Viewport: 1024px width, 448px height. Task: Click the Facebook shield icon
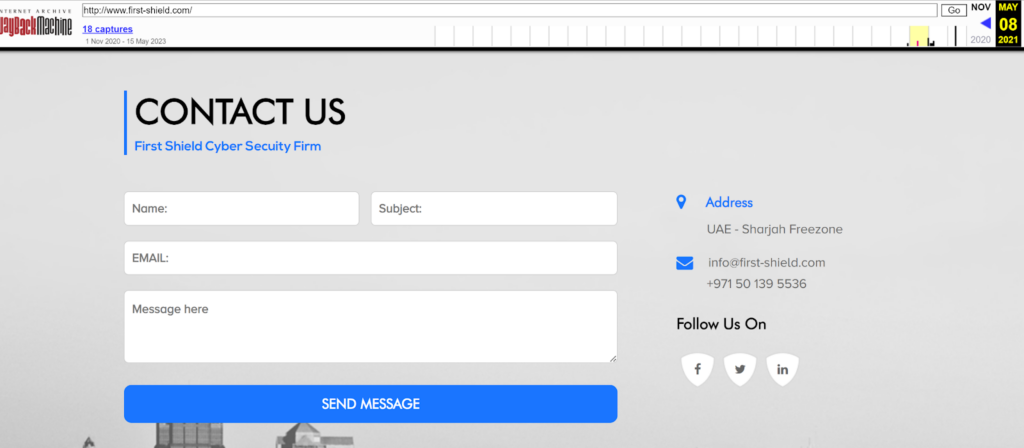[x=697, y=369]
